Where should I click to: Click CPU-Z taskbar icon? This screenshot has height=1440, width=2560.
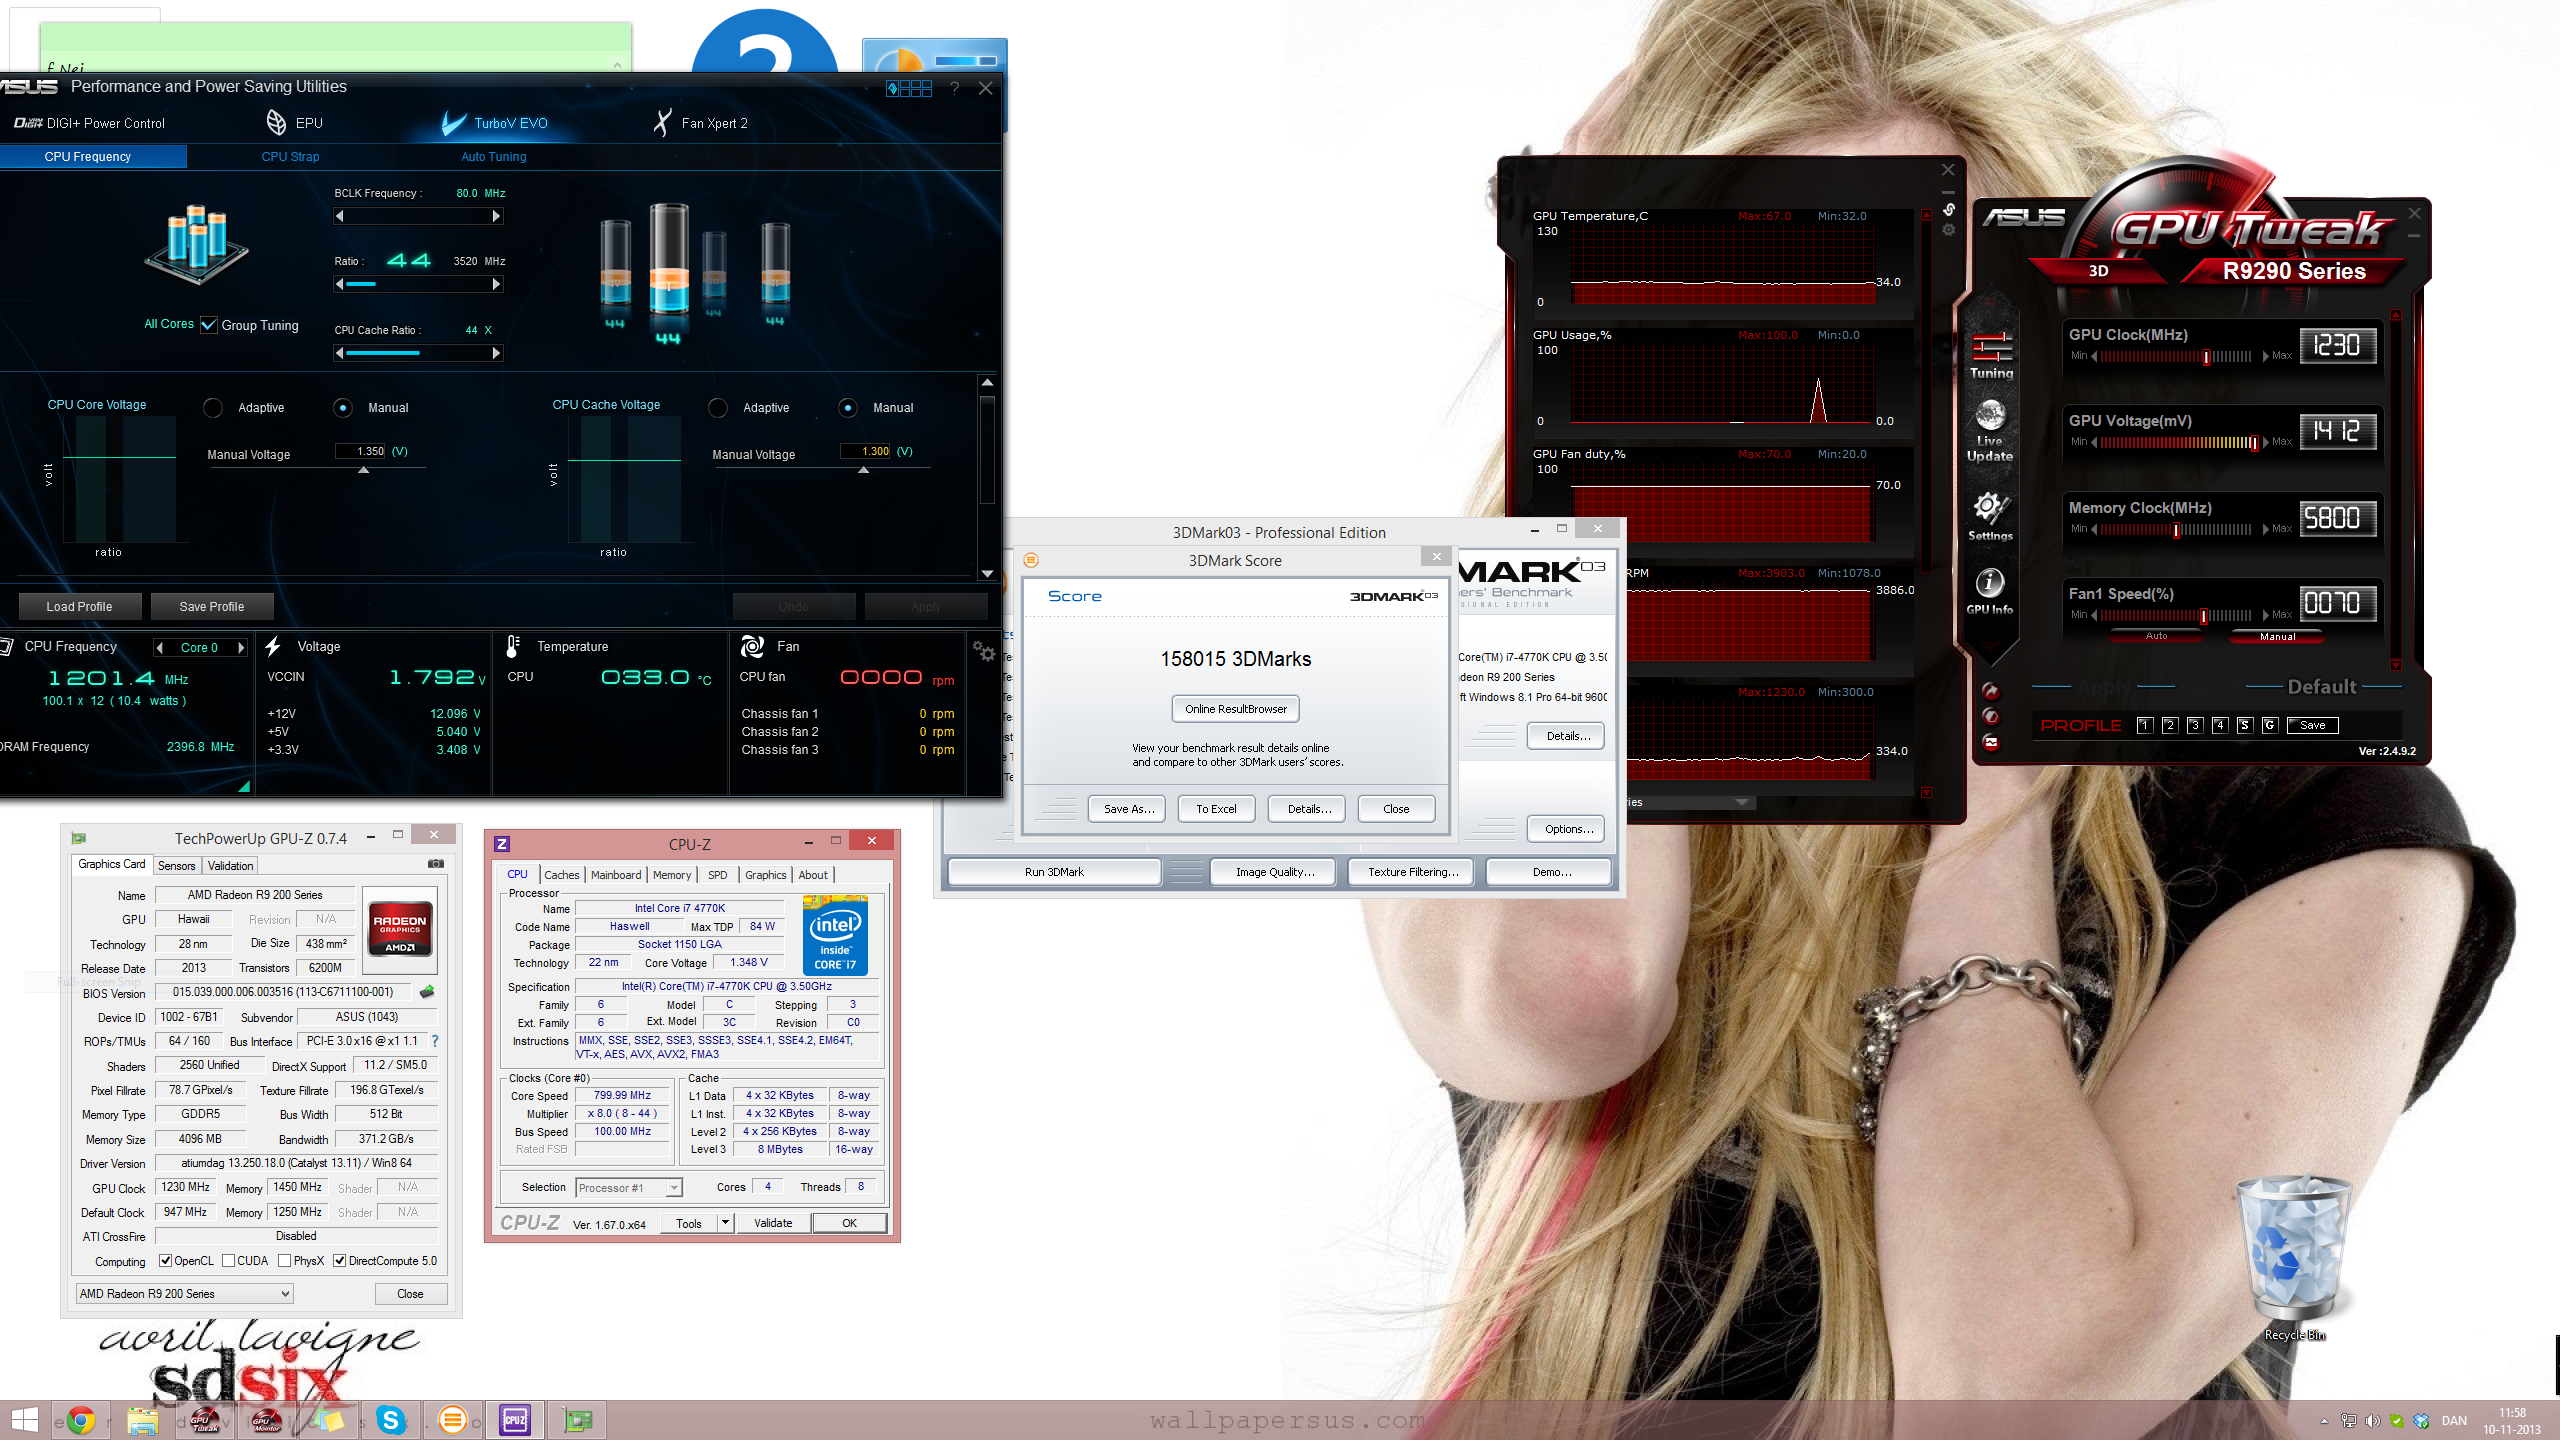tap(515, 1420)
